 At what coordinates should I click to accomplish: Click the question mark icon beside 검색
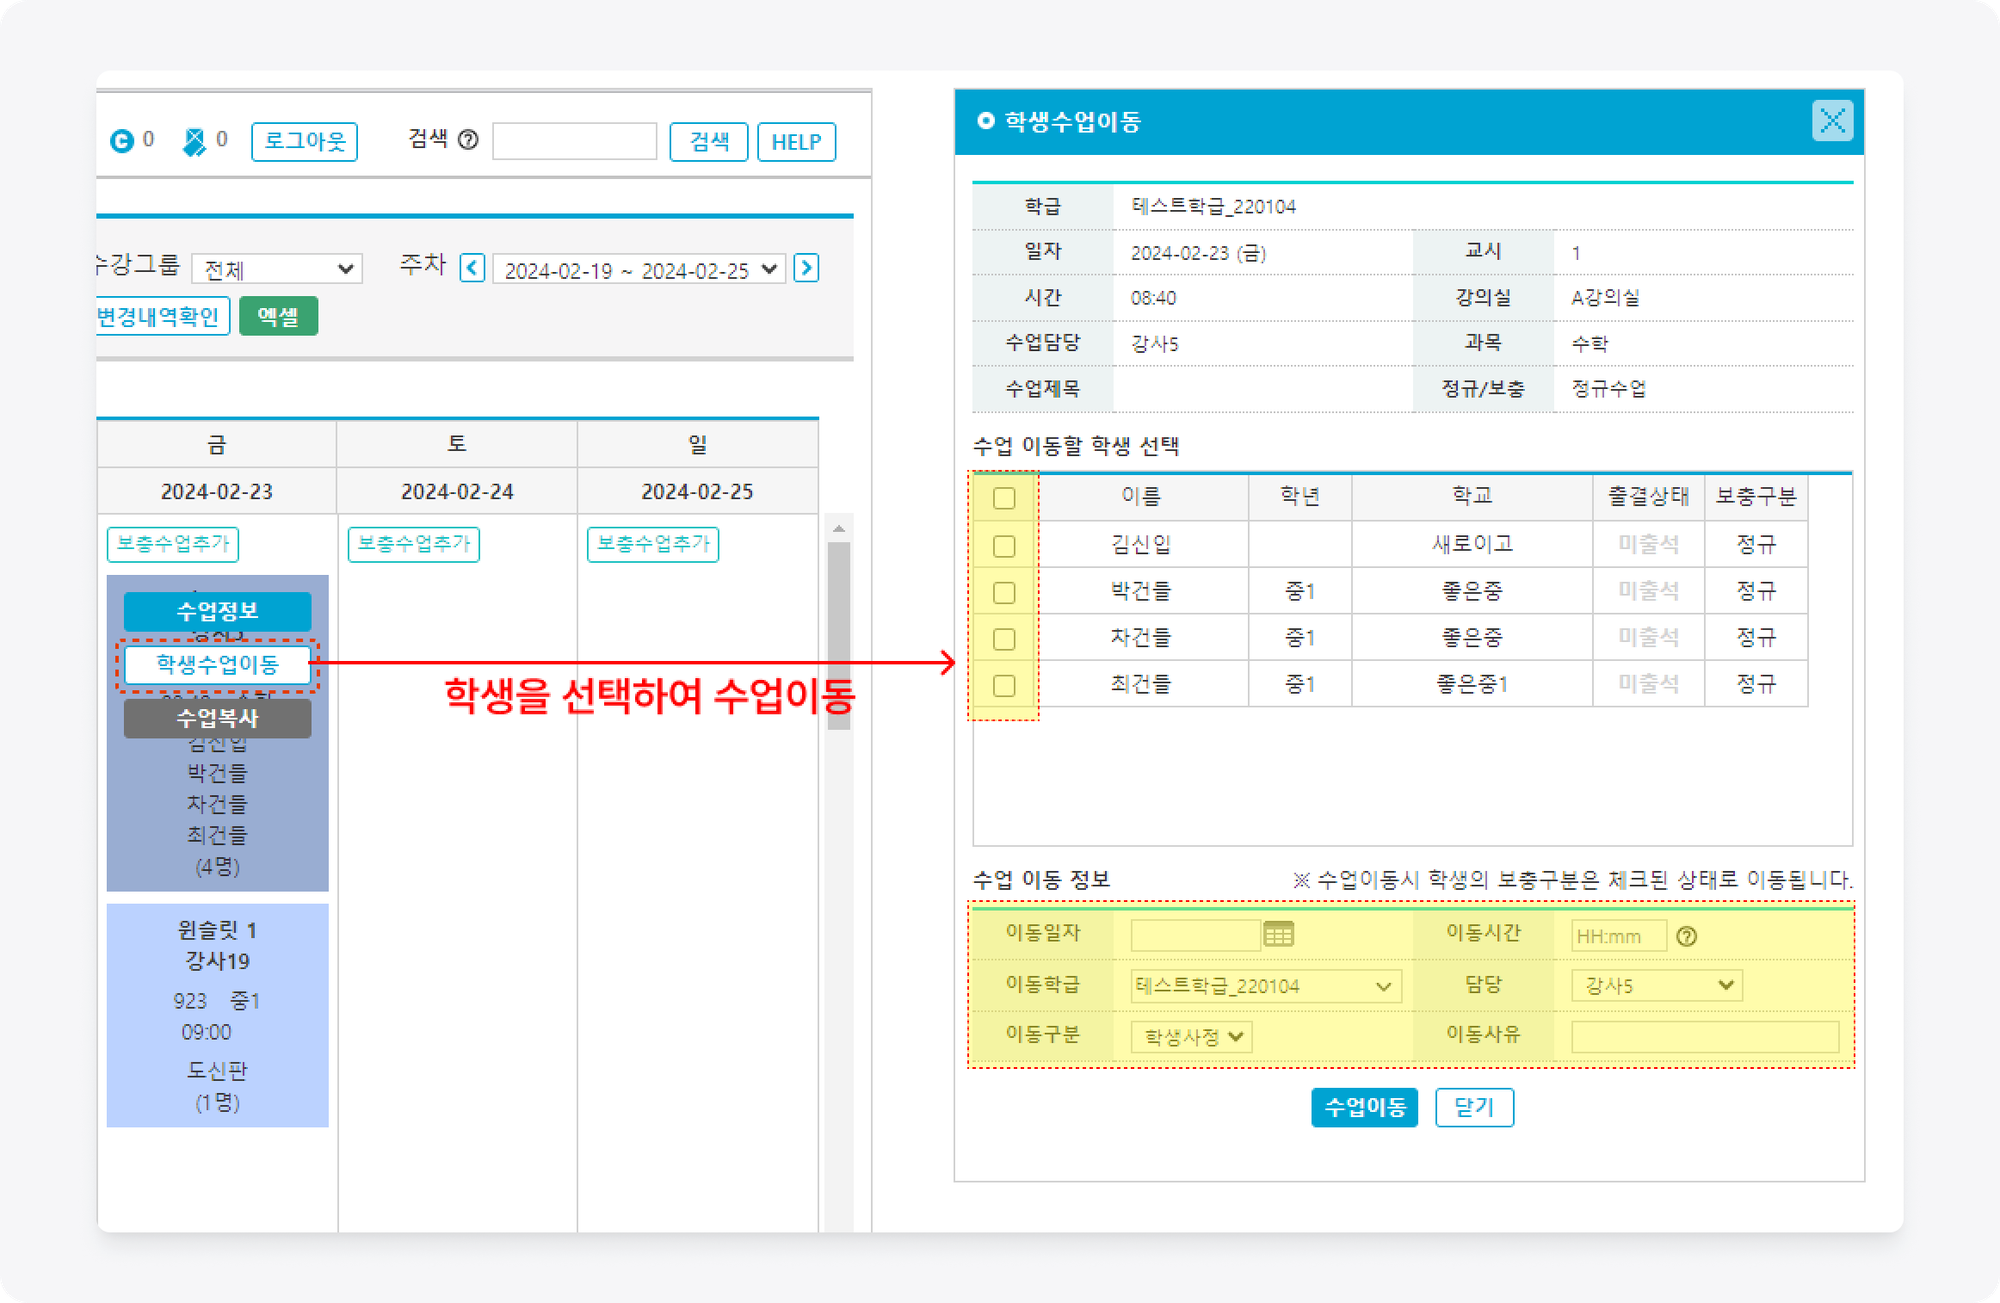point(468,140)
